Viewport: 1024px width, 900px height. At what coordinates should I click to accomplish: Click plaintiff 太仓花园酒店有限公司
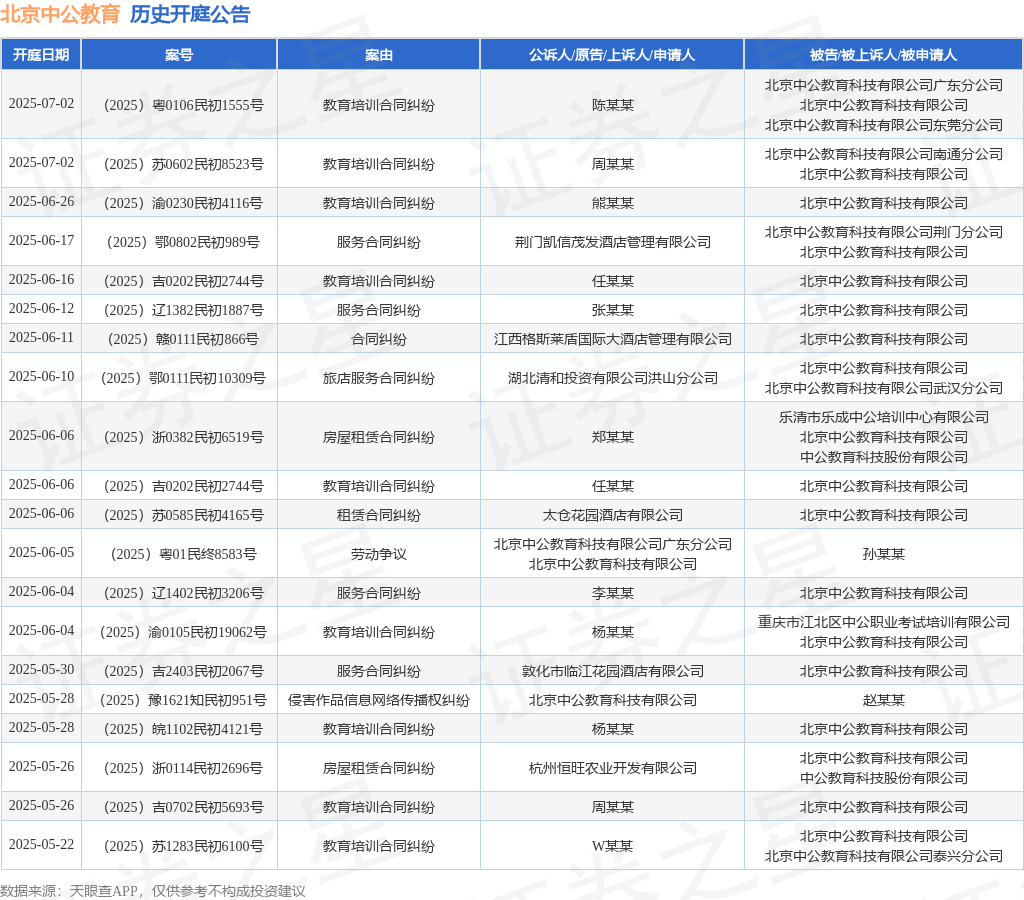613,515
